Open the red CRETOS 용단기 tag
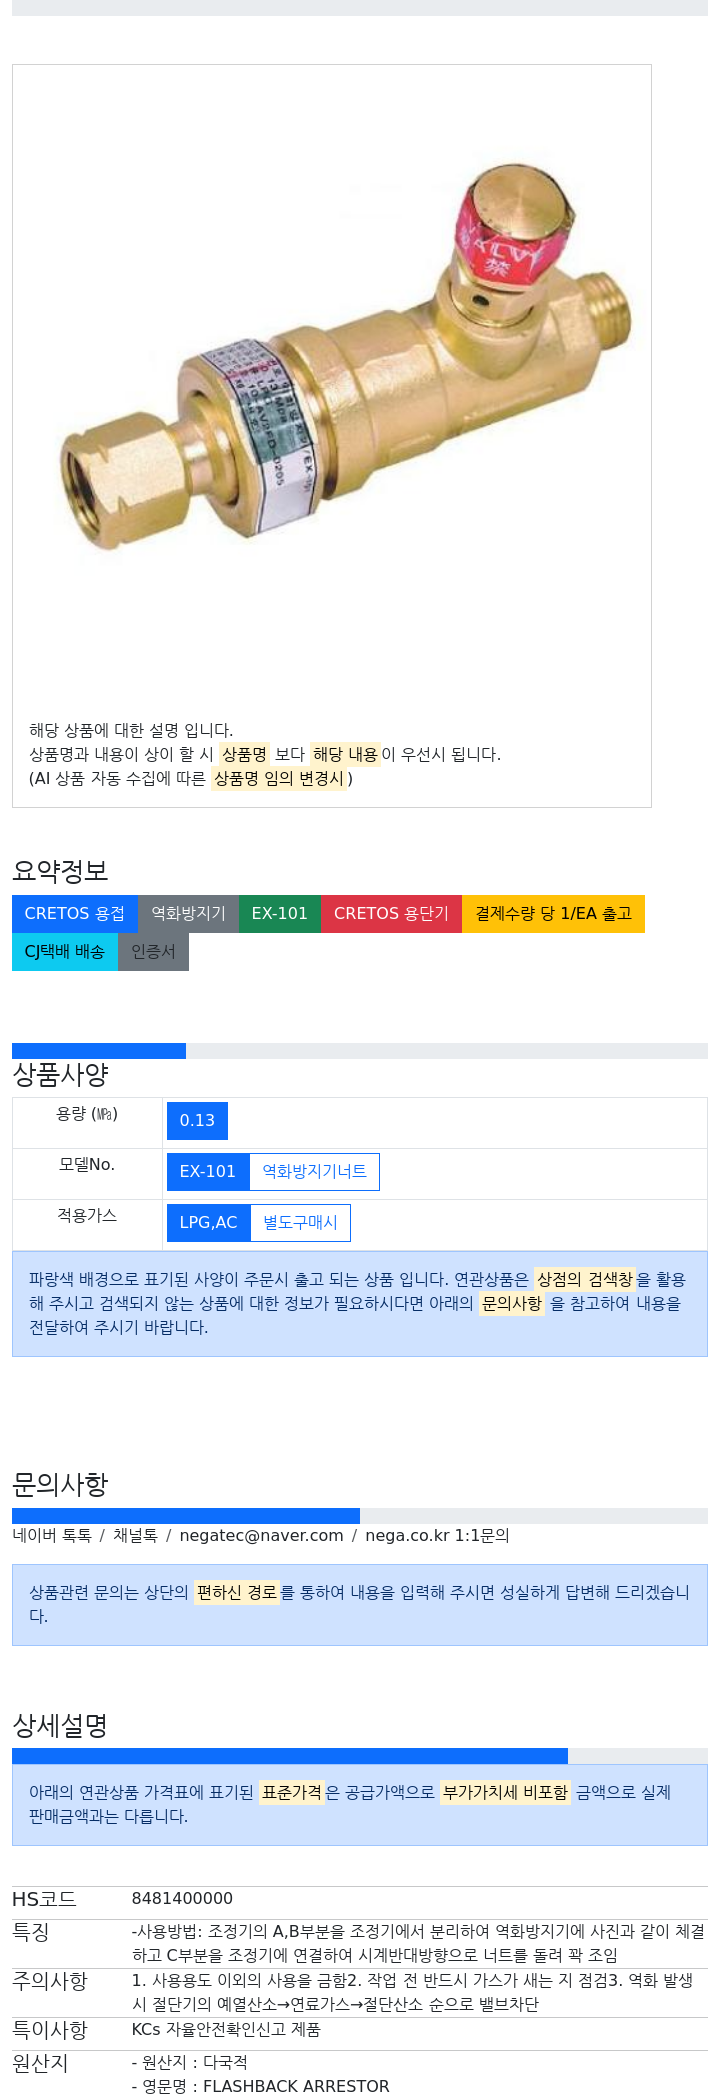Image resolution: width=720 pixels, height=2099 pixels. coord(392,914)
